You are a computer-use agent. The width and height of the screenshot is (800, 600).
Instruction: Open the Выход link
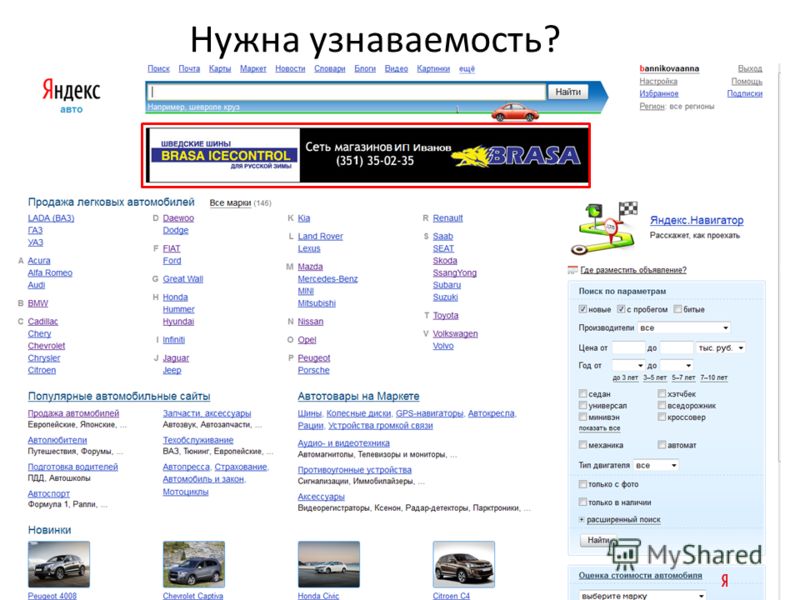pos(749,68)
